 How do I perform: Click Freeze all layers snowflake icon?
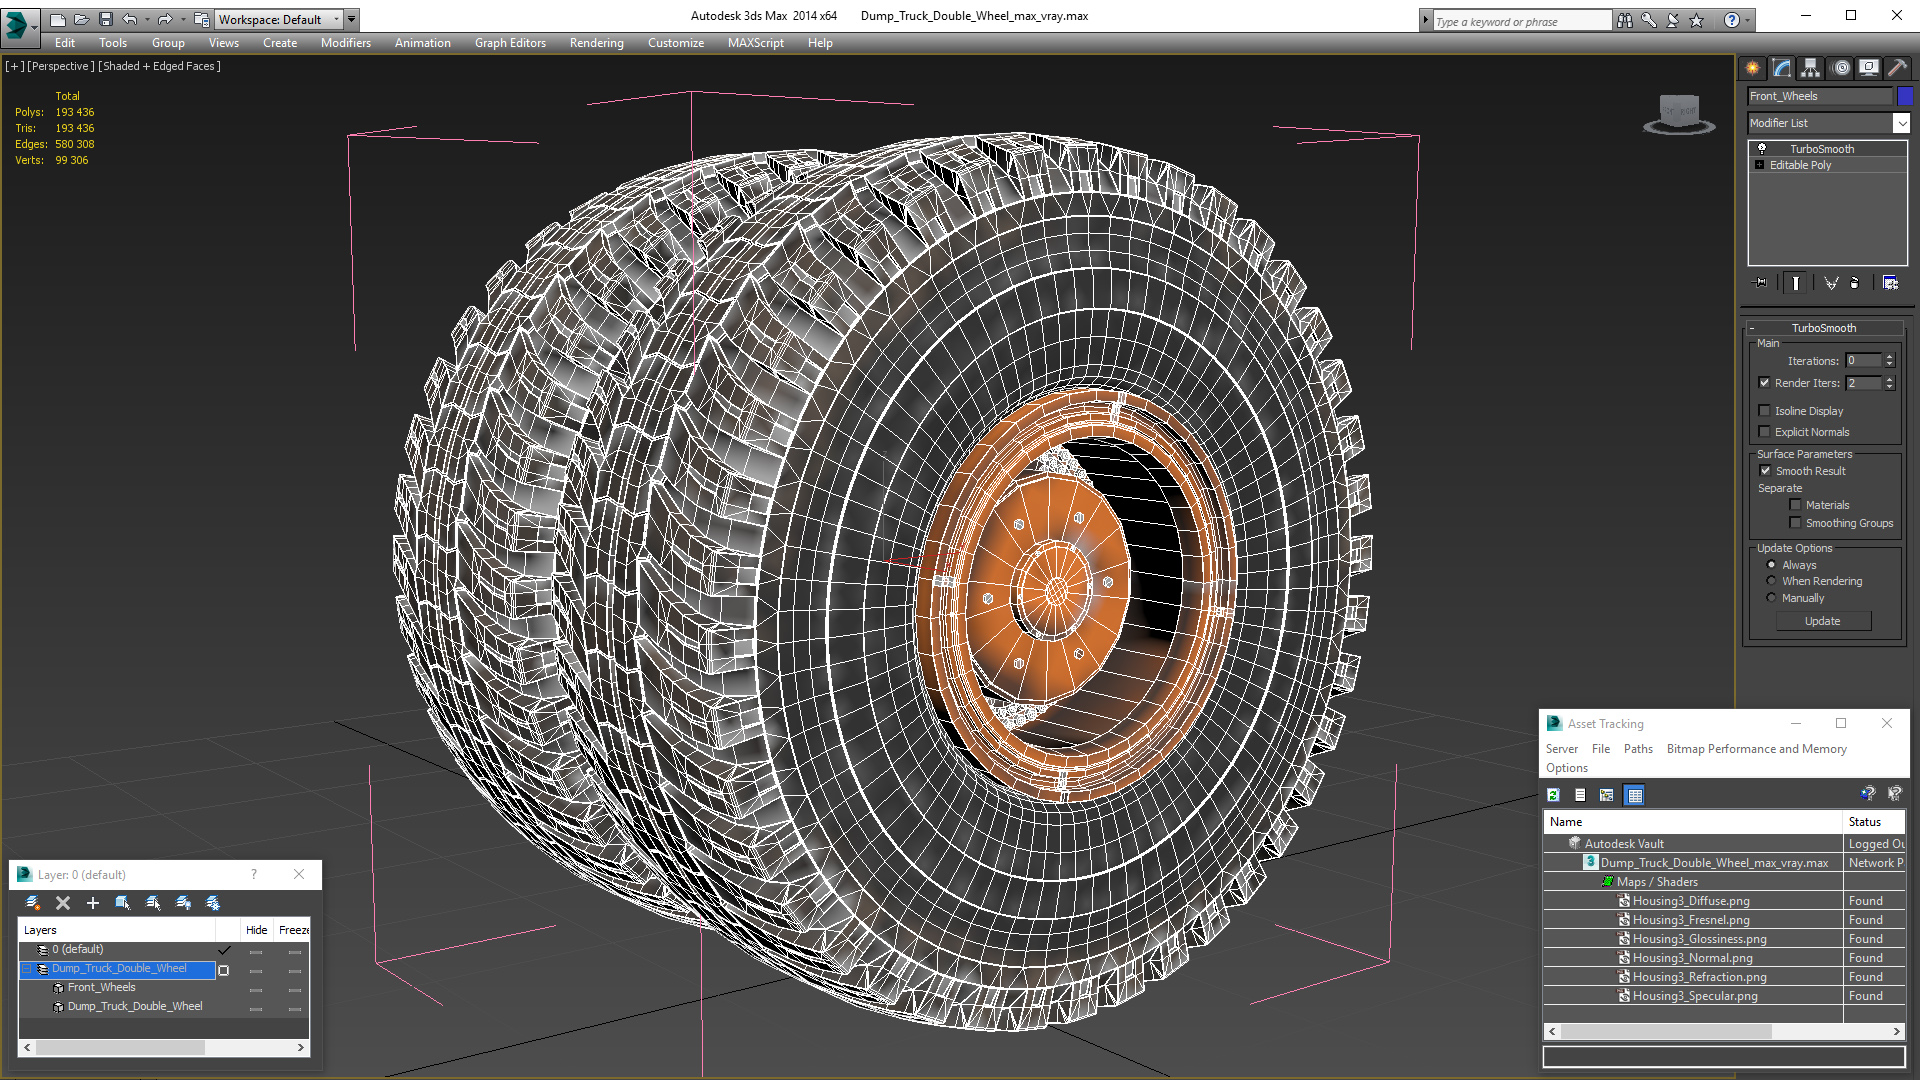pyautogui.click(x=213, y=903)
